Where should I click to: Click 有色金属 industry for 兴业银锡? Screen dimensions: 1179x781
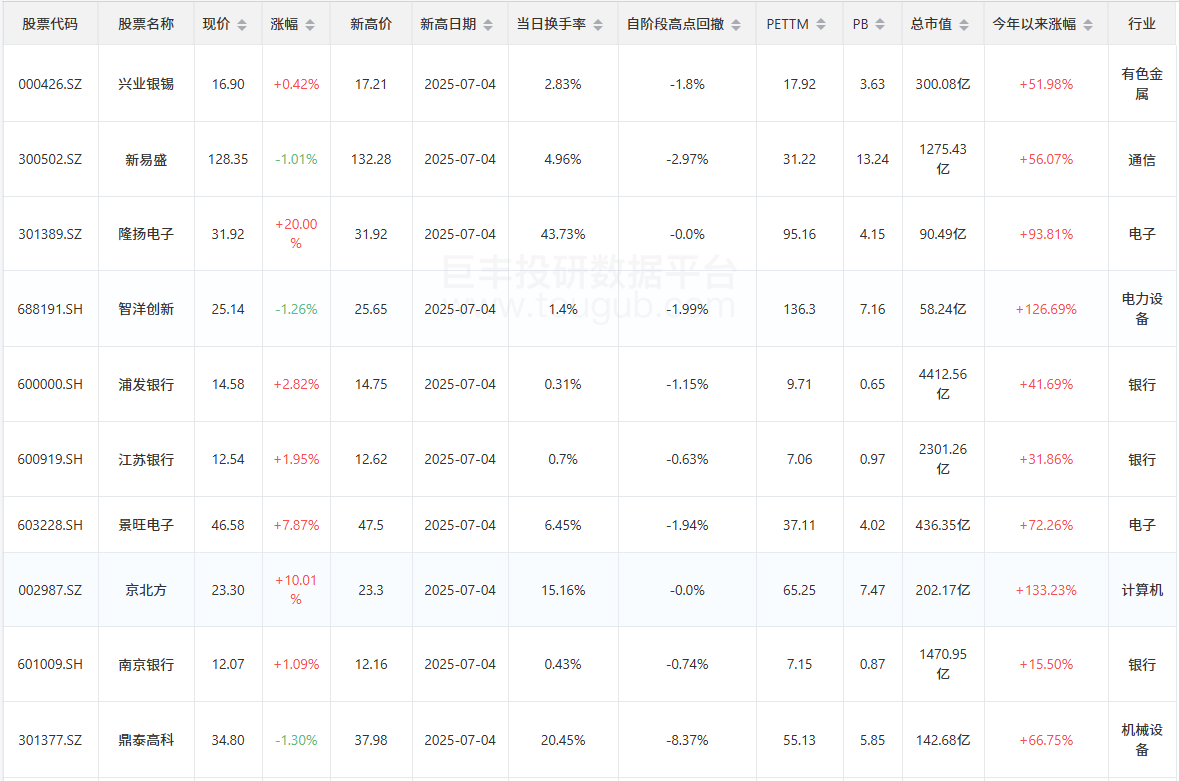click(1141, 84)
